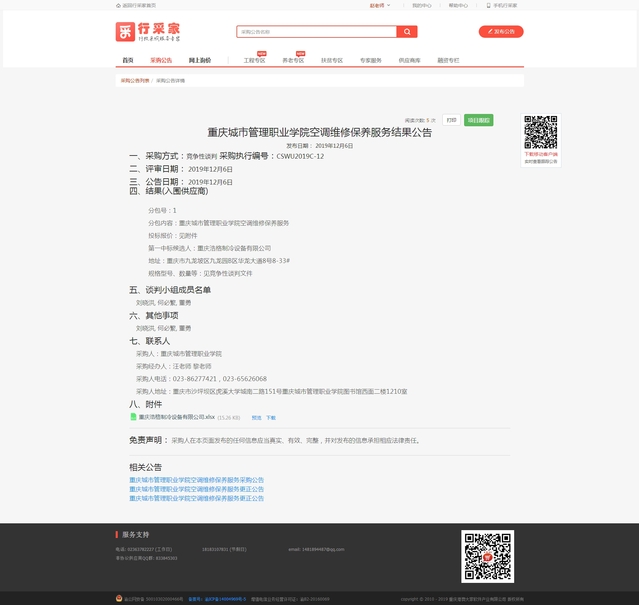Open 帮助中心 in top bar
The height and width of the screenshot is (605, 639).
[x=458, y=6]
